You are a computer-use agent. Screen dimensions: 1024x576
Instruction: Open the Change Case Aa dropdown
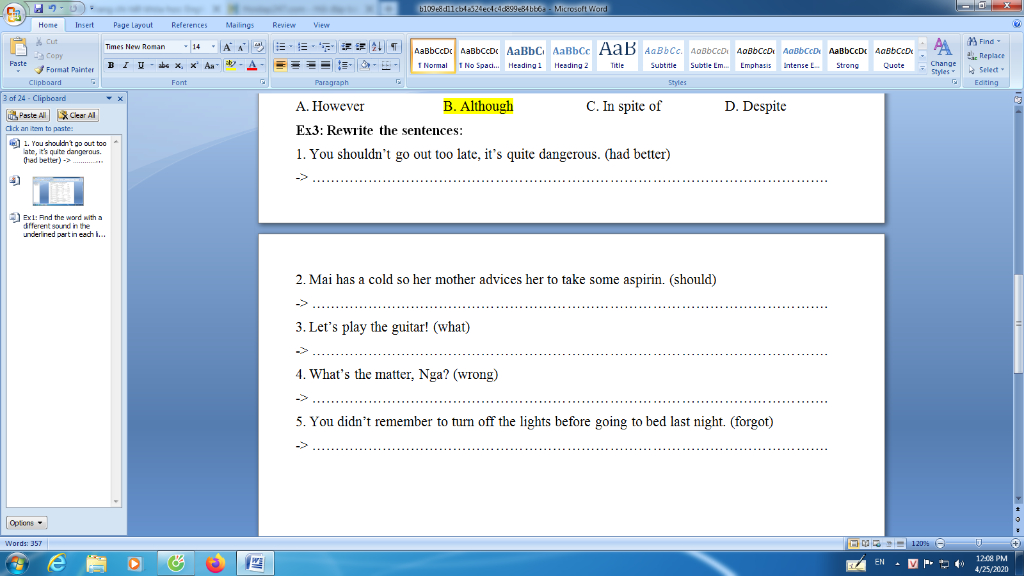[210, 65]
